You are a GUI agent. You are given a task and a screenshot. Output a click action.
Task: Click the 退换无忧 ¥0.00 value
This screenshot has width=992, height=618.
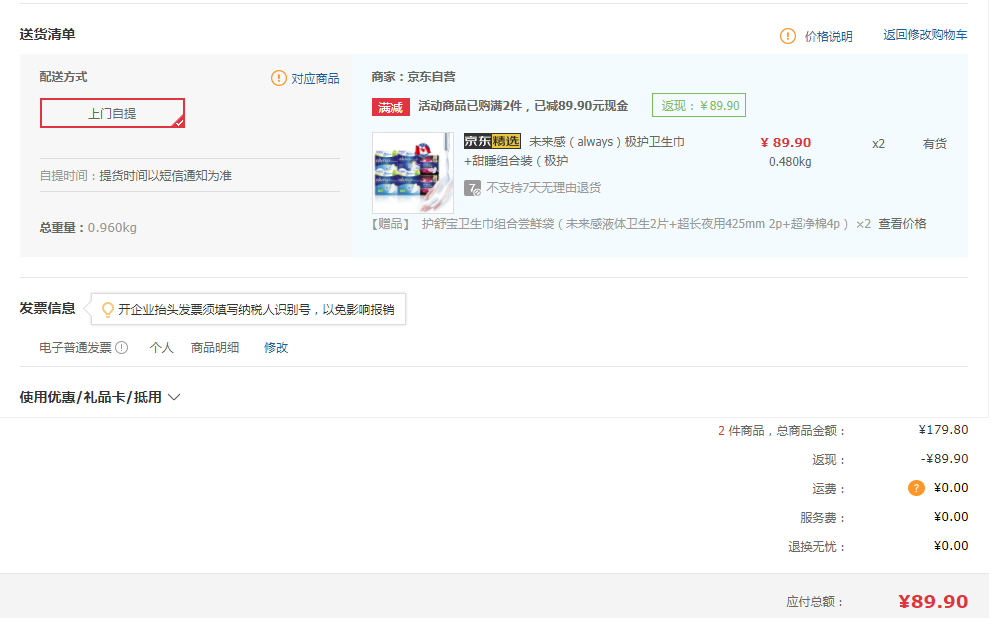pos(951,546)
